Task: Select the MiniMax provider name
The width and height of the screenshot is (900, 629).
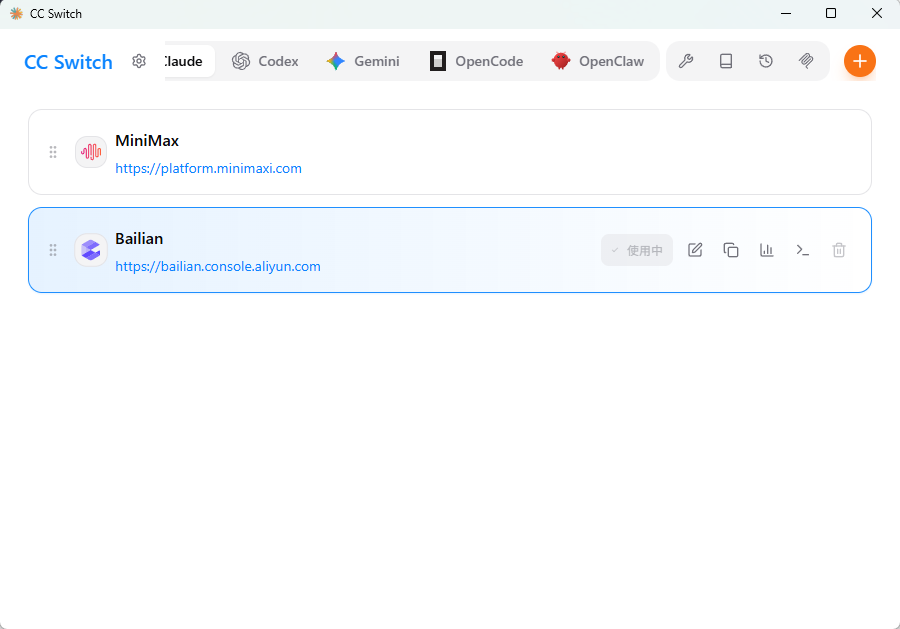Action: click(x=147, y=141)
